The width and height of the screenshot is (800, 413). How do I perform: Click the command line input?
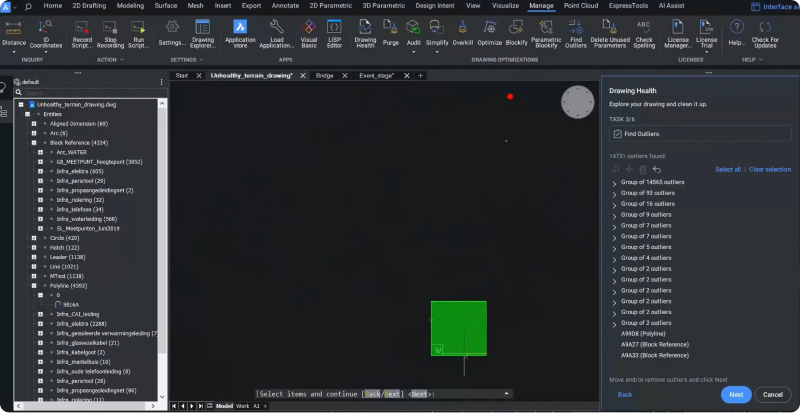point(384,394)
